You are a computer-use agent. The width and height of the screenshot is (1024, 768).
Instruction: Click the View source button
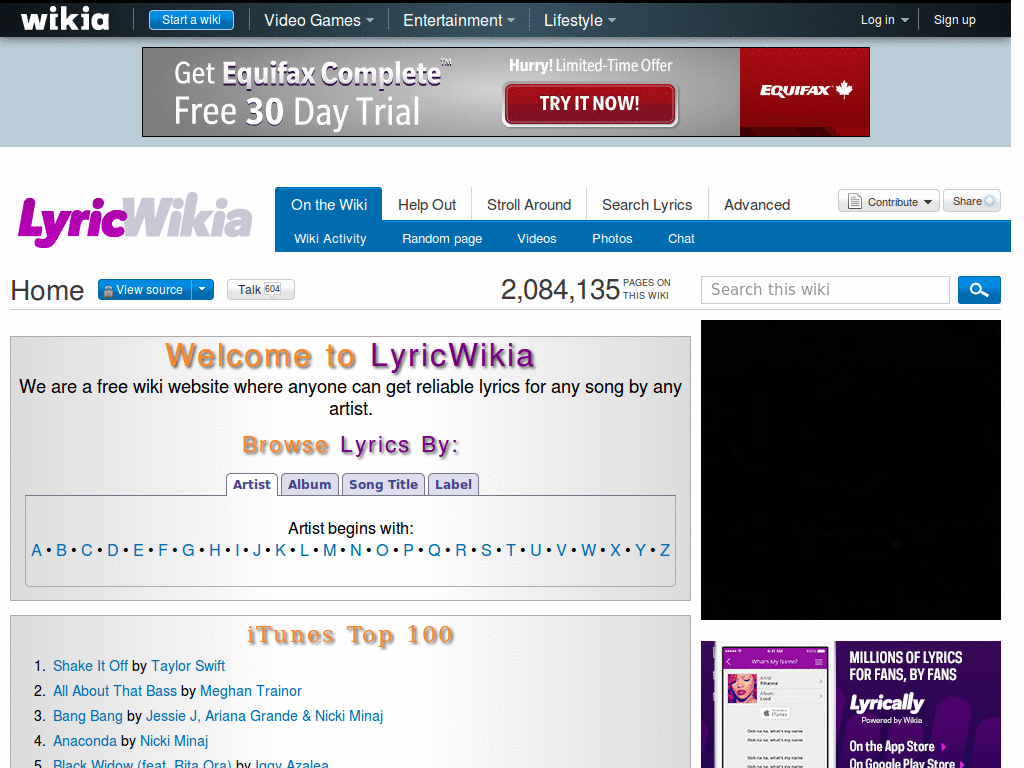(145, 289)
